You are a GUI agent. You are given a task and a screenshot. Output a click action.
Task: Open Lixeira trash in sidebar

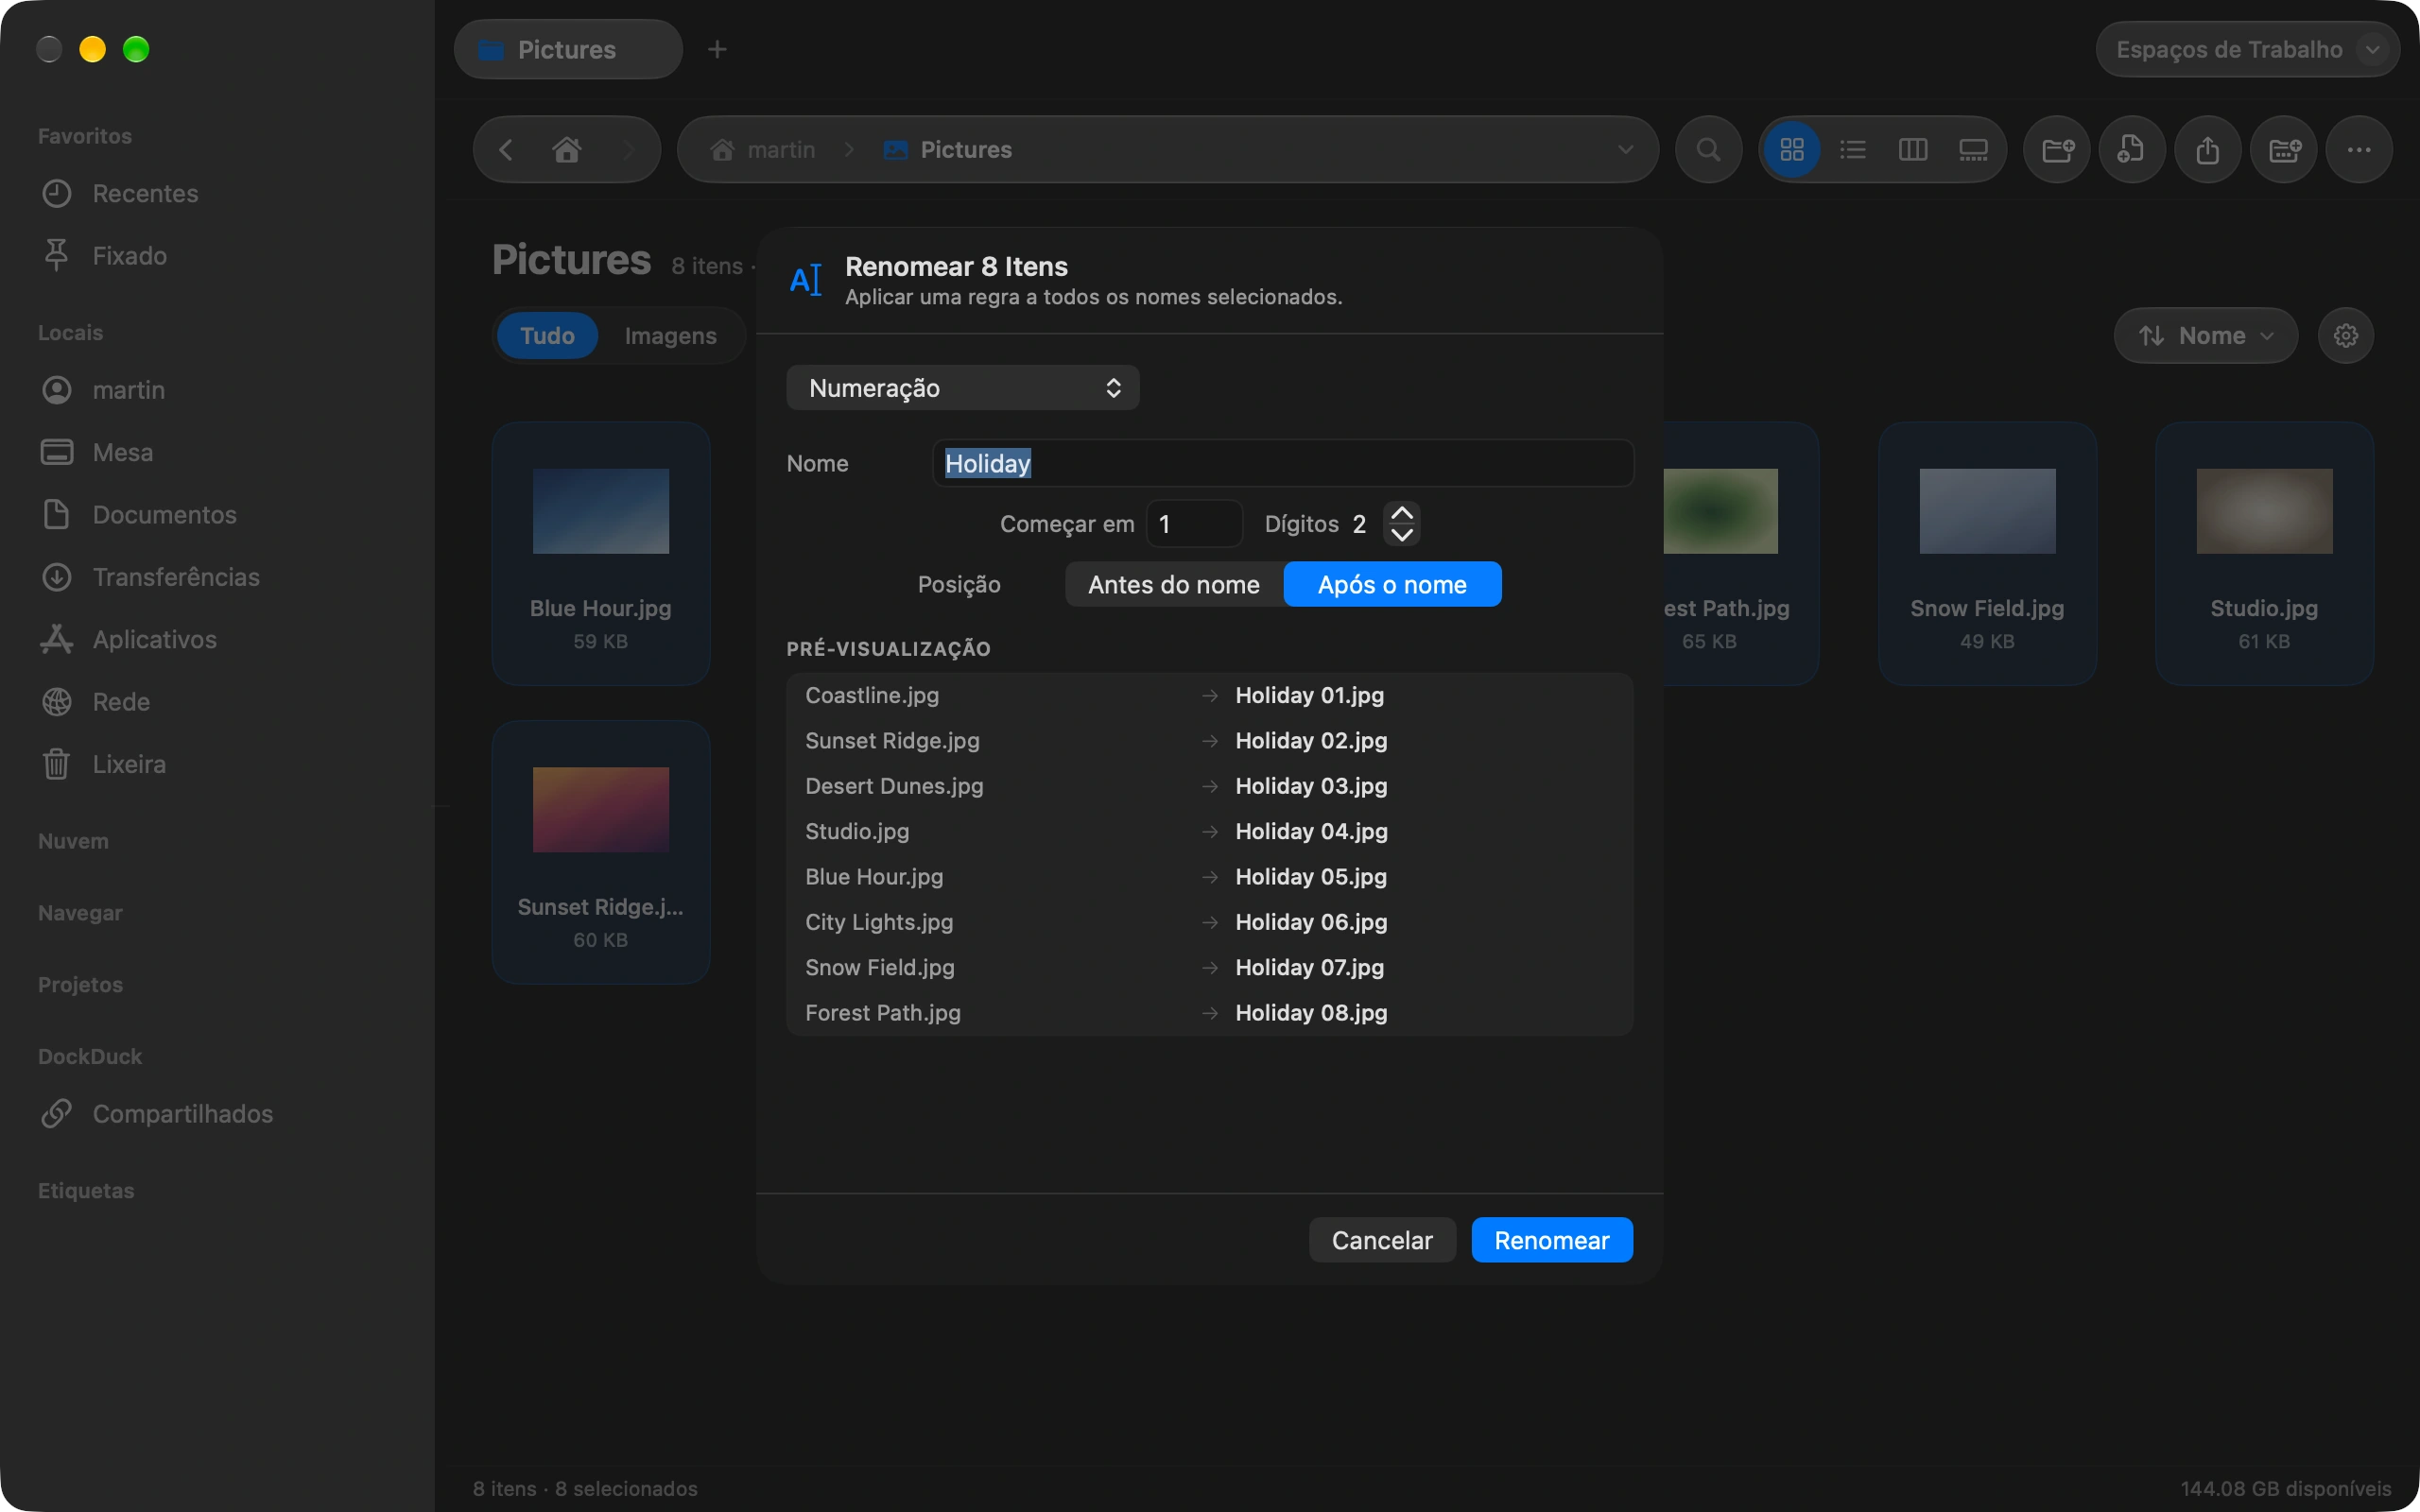(x=104, y=764)
